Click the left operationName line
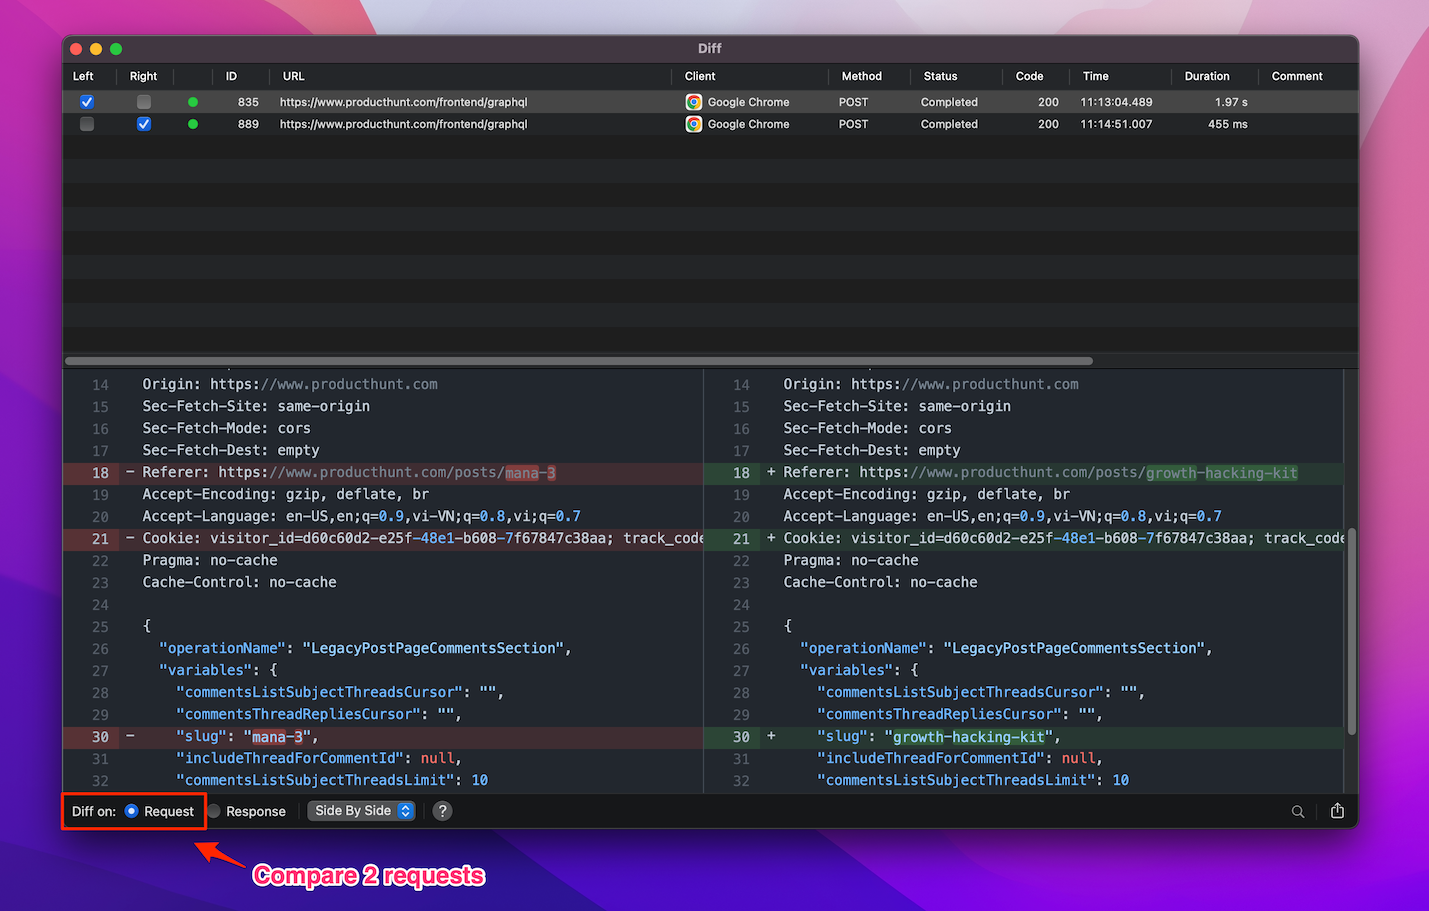 point(365,649)
